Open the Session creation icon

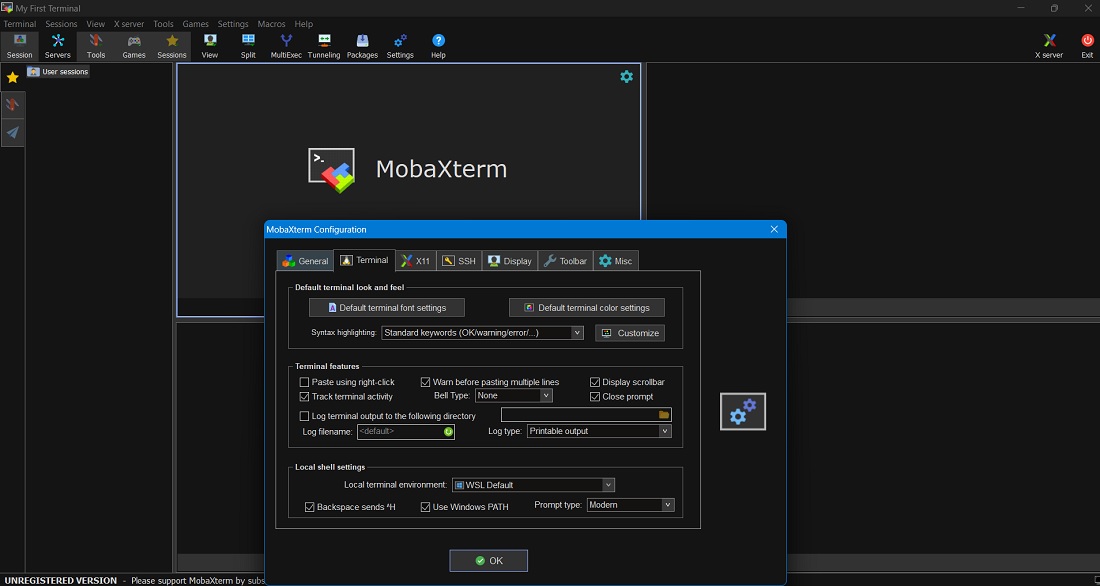(x=19, y=44)
